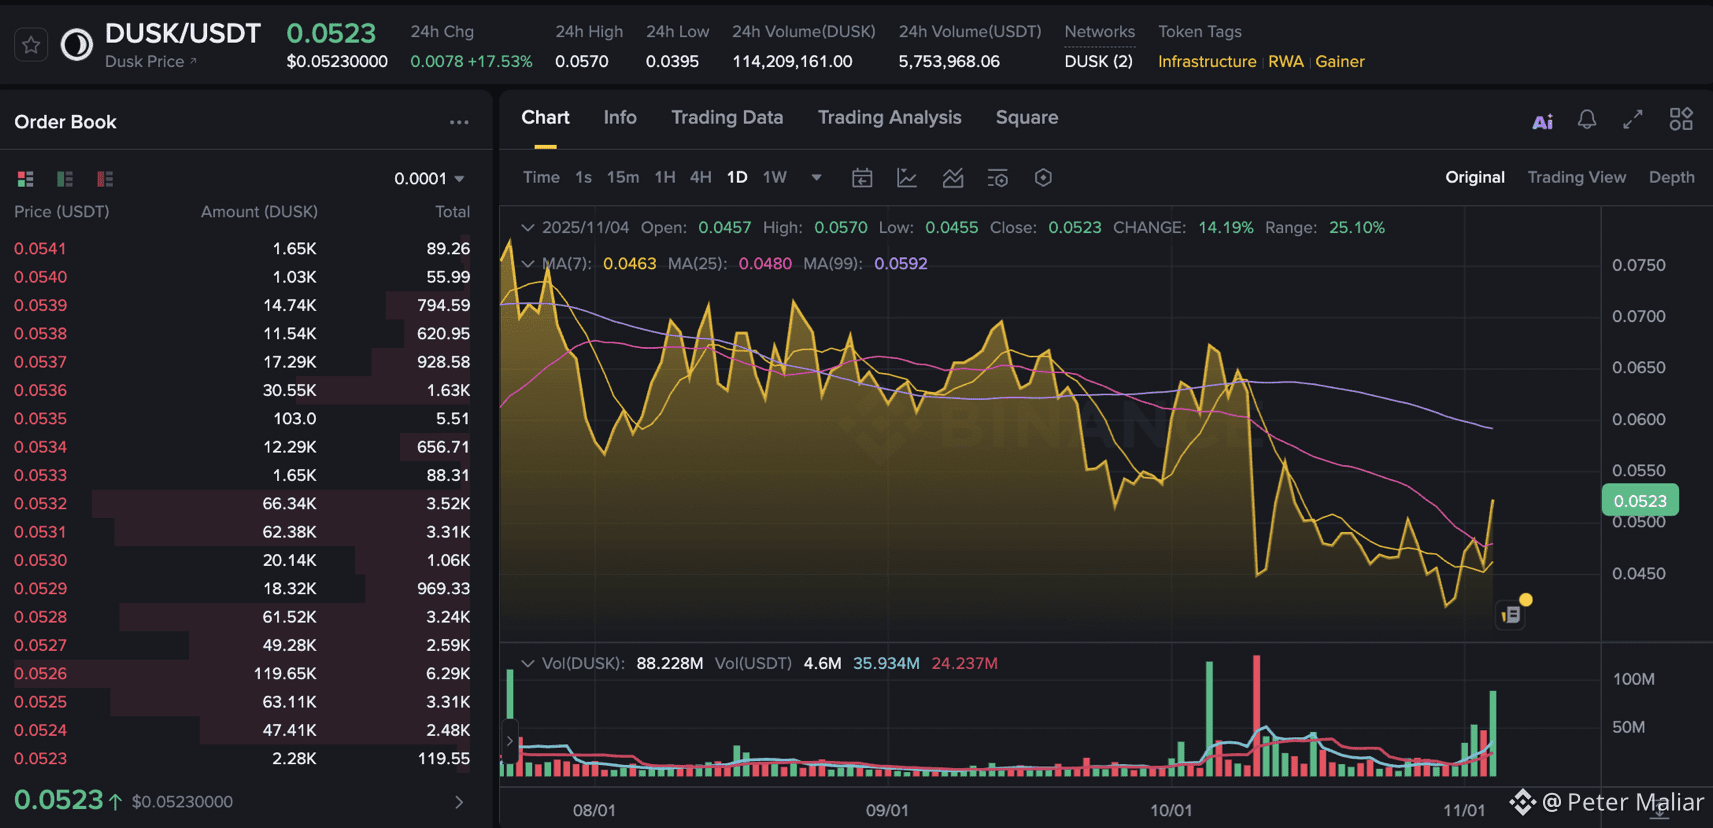Open the order book more options menu
The height and width of the screenshot is (828, 1713).
[x=459, y=122]
